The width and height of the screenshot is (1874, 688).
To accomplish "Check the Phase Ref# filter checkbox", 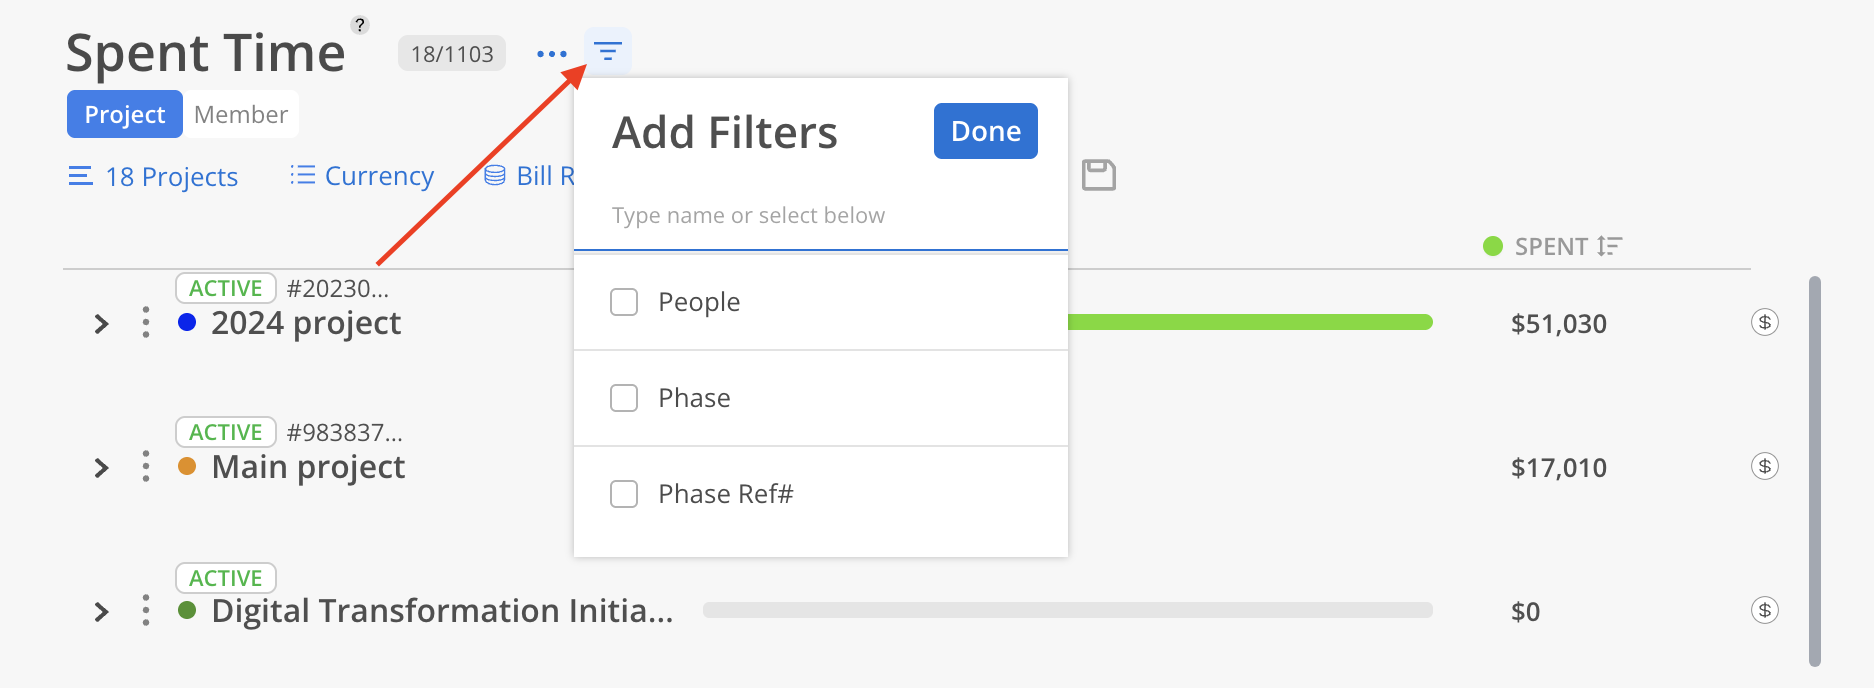I will click(x=624, y=494).
